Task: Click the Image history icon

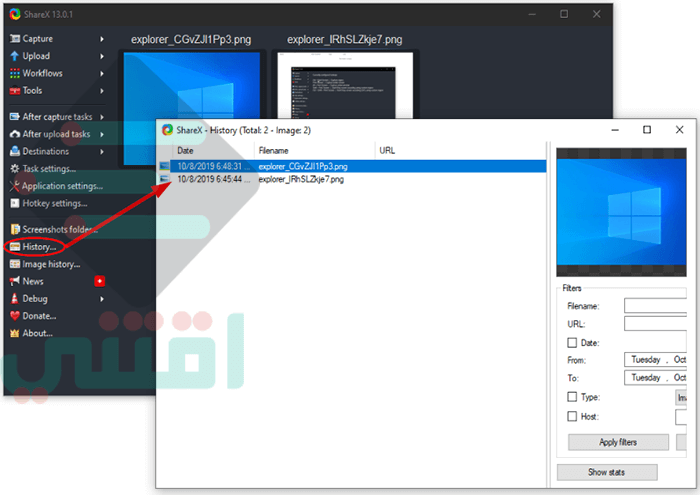Action: coord(15,264)
